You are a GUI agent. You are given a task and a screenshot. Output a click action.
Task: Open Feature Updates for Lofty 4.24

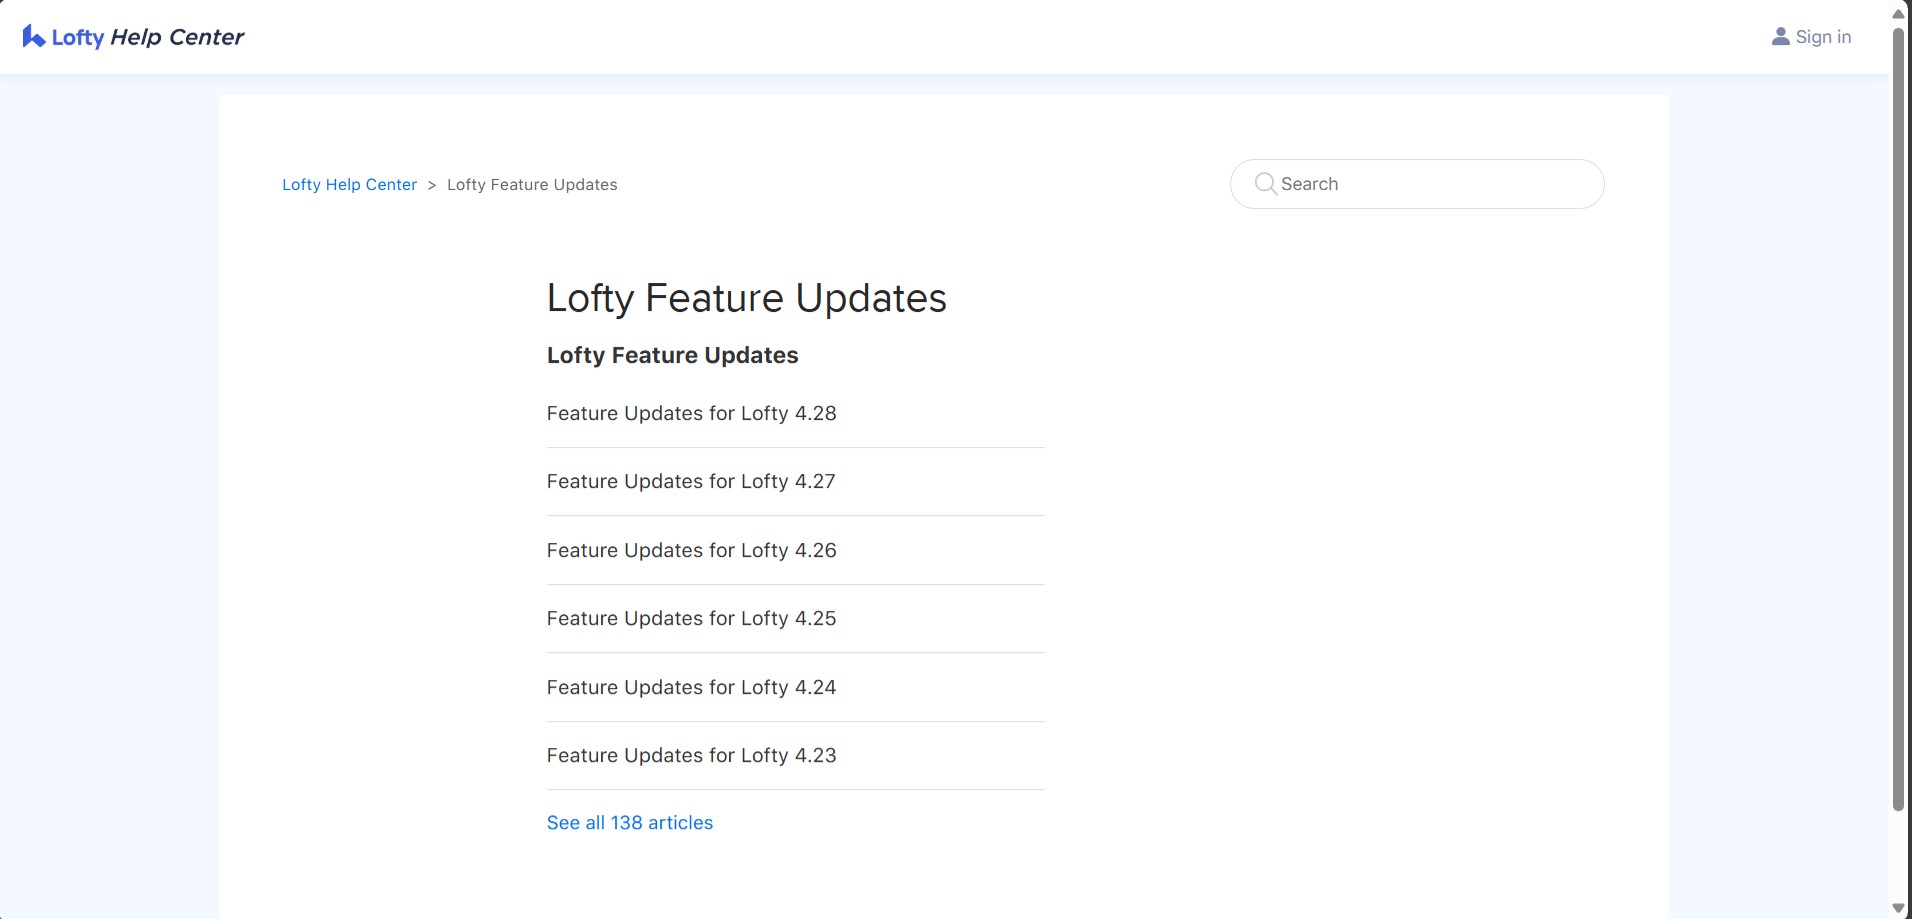[x=691, y=688]
